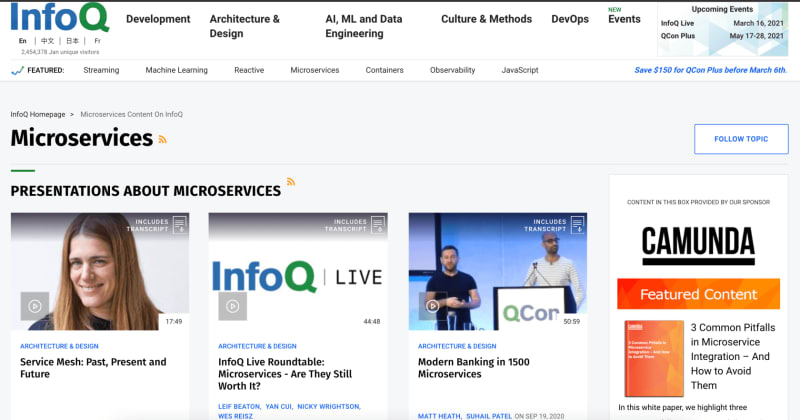
Task: Open AI, ML and Data Engineering menu
Action: click(x=364, y=26)
